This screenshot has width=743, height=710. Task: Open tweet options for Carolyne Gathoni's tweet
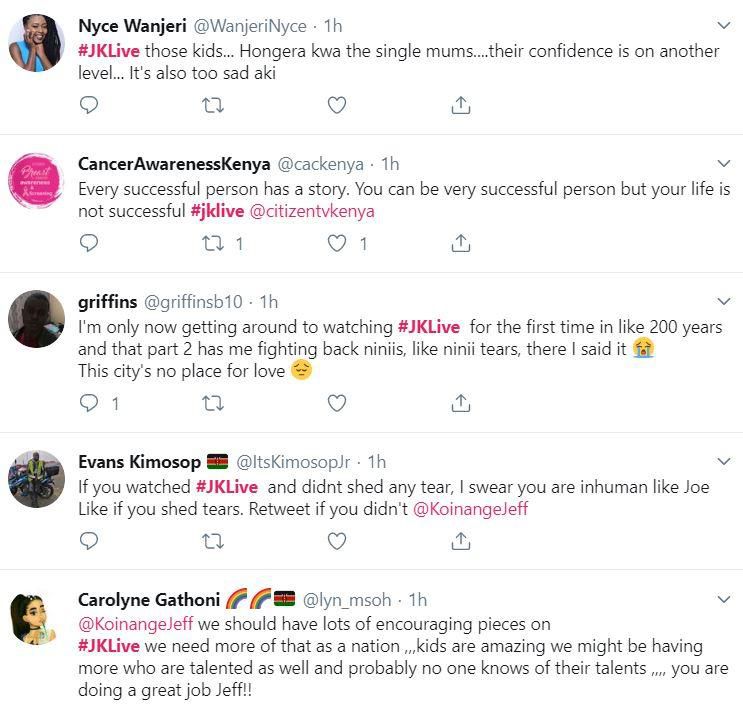pyautogui.click(x=722, y=599)
